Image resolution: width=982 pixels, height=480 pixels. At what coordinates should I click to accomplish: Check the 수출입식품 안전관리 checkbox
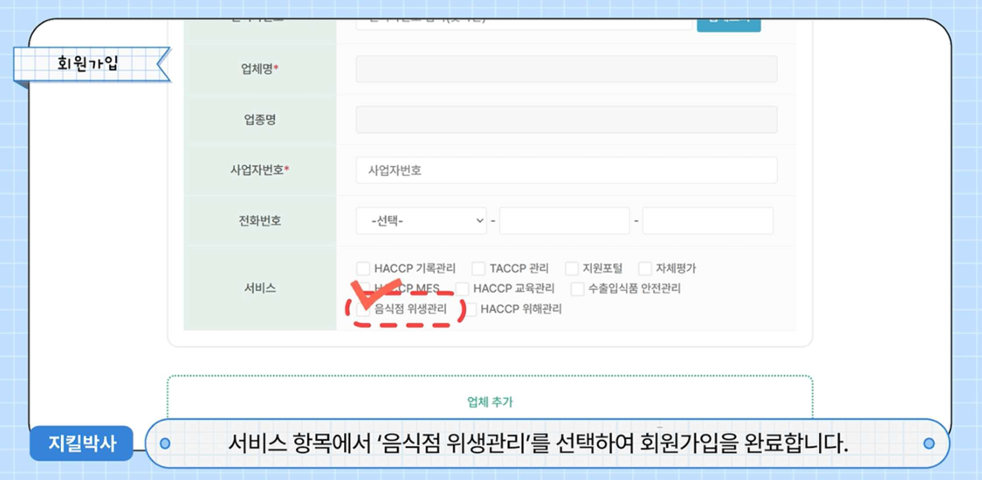[577, 289]
